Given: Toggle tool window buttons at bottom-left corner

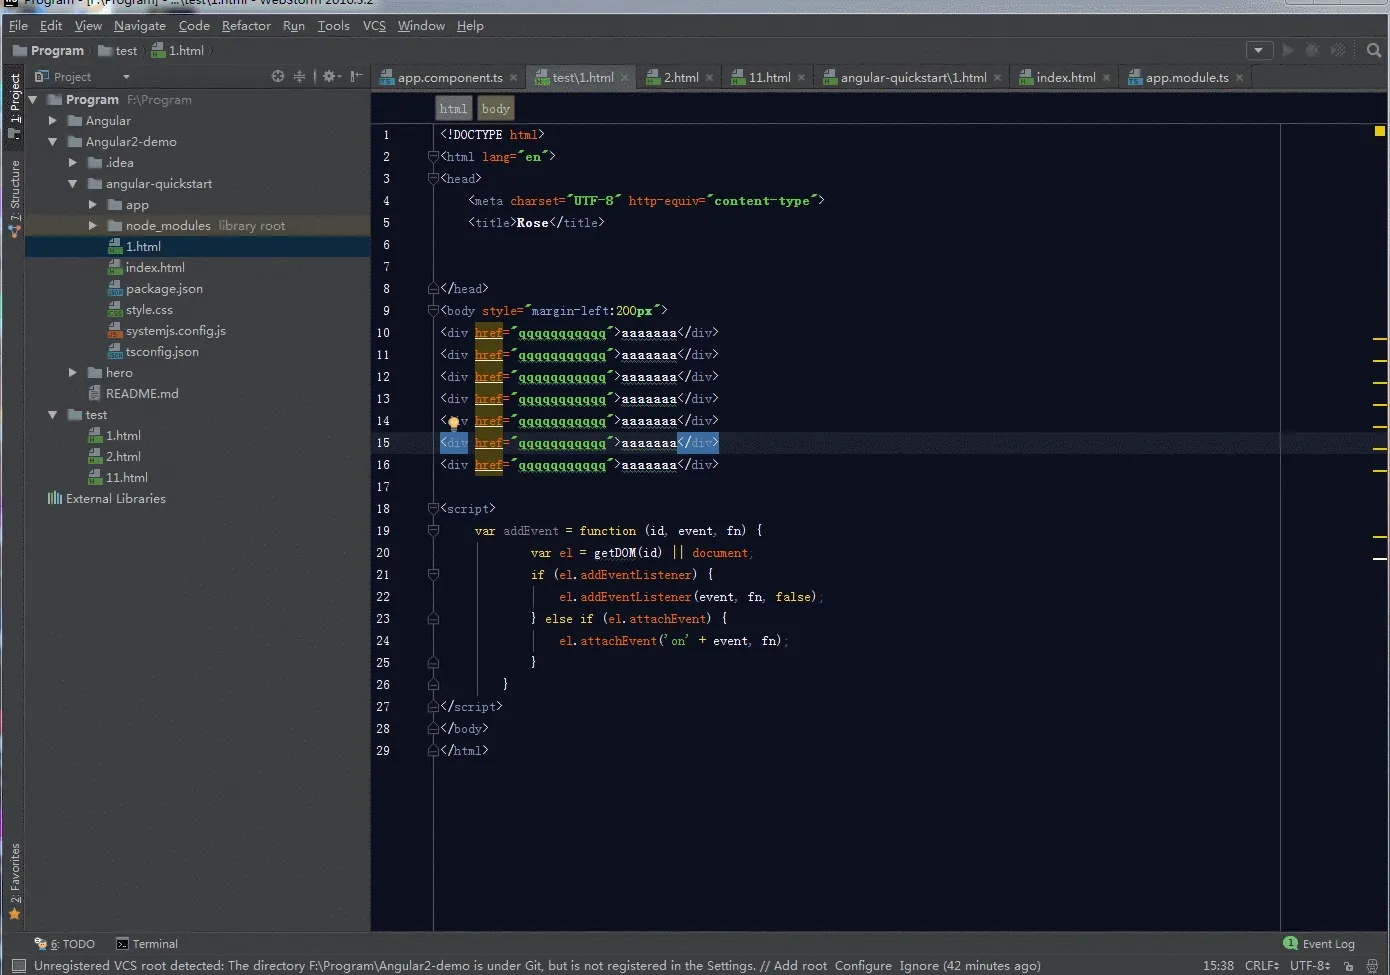Looking at the screenshot, I should point(18,966).
